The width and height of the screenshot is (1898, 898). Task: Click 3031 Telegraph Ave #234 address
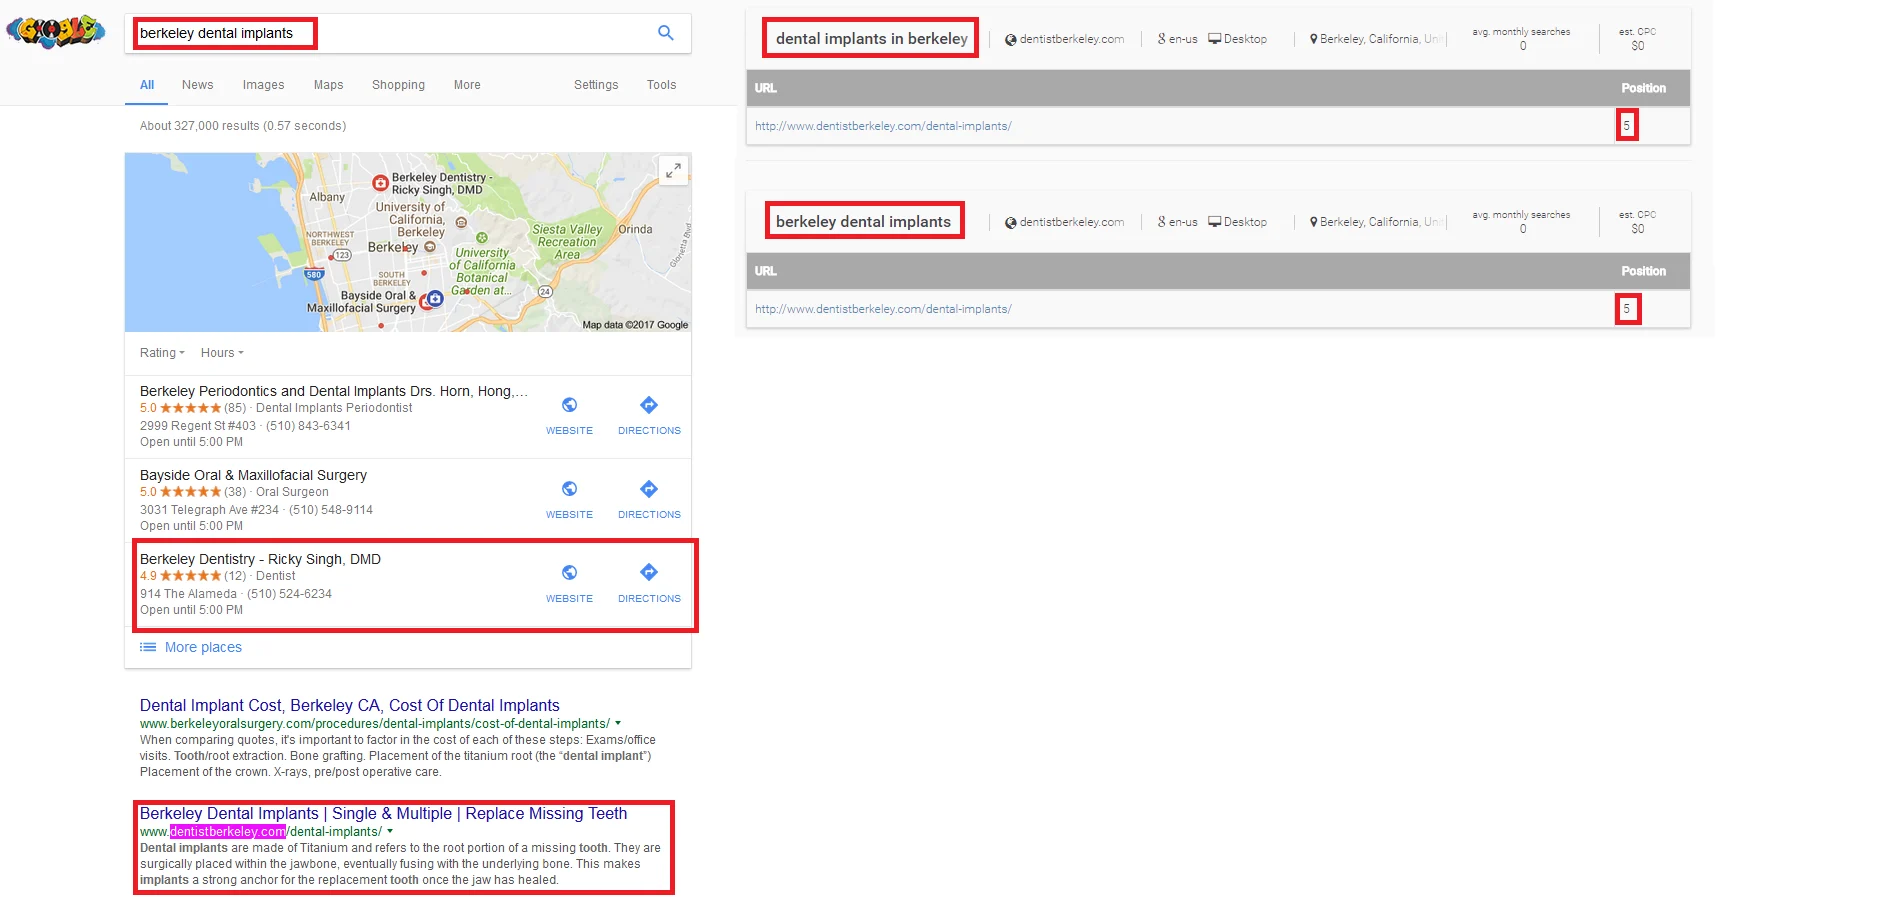tap(209, 510)
